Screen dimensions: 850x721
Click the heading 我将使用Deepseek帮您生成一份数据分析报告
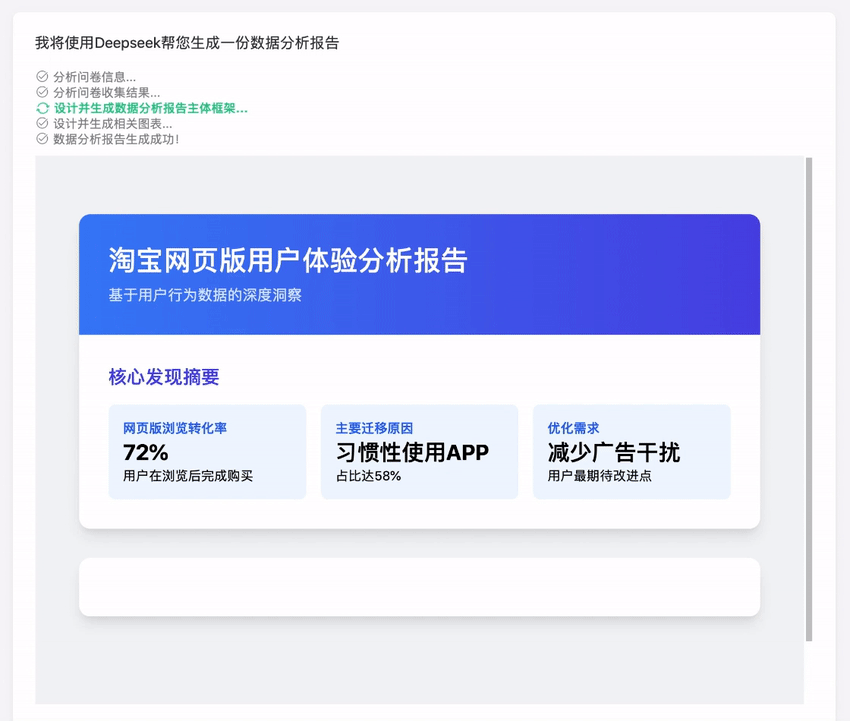[x=187, y=43]
